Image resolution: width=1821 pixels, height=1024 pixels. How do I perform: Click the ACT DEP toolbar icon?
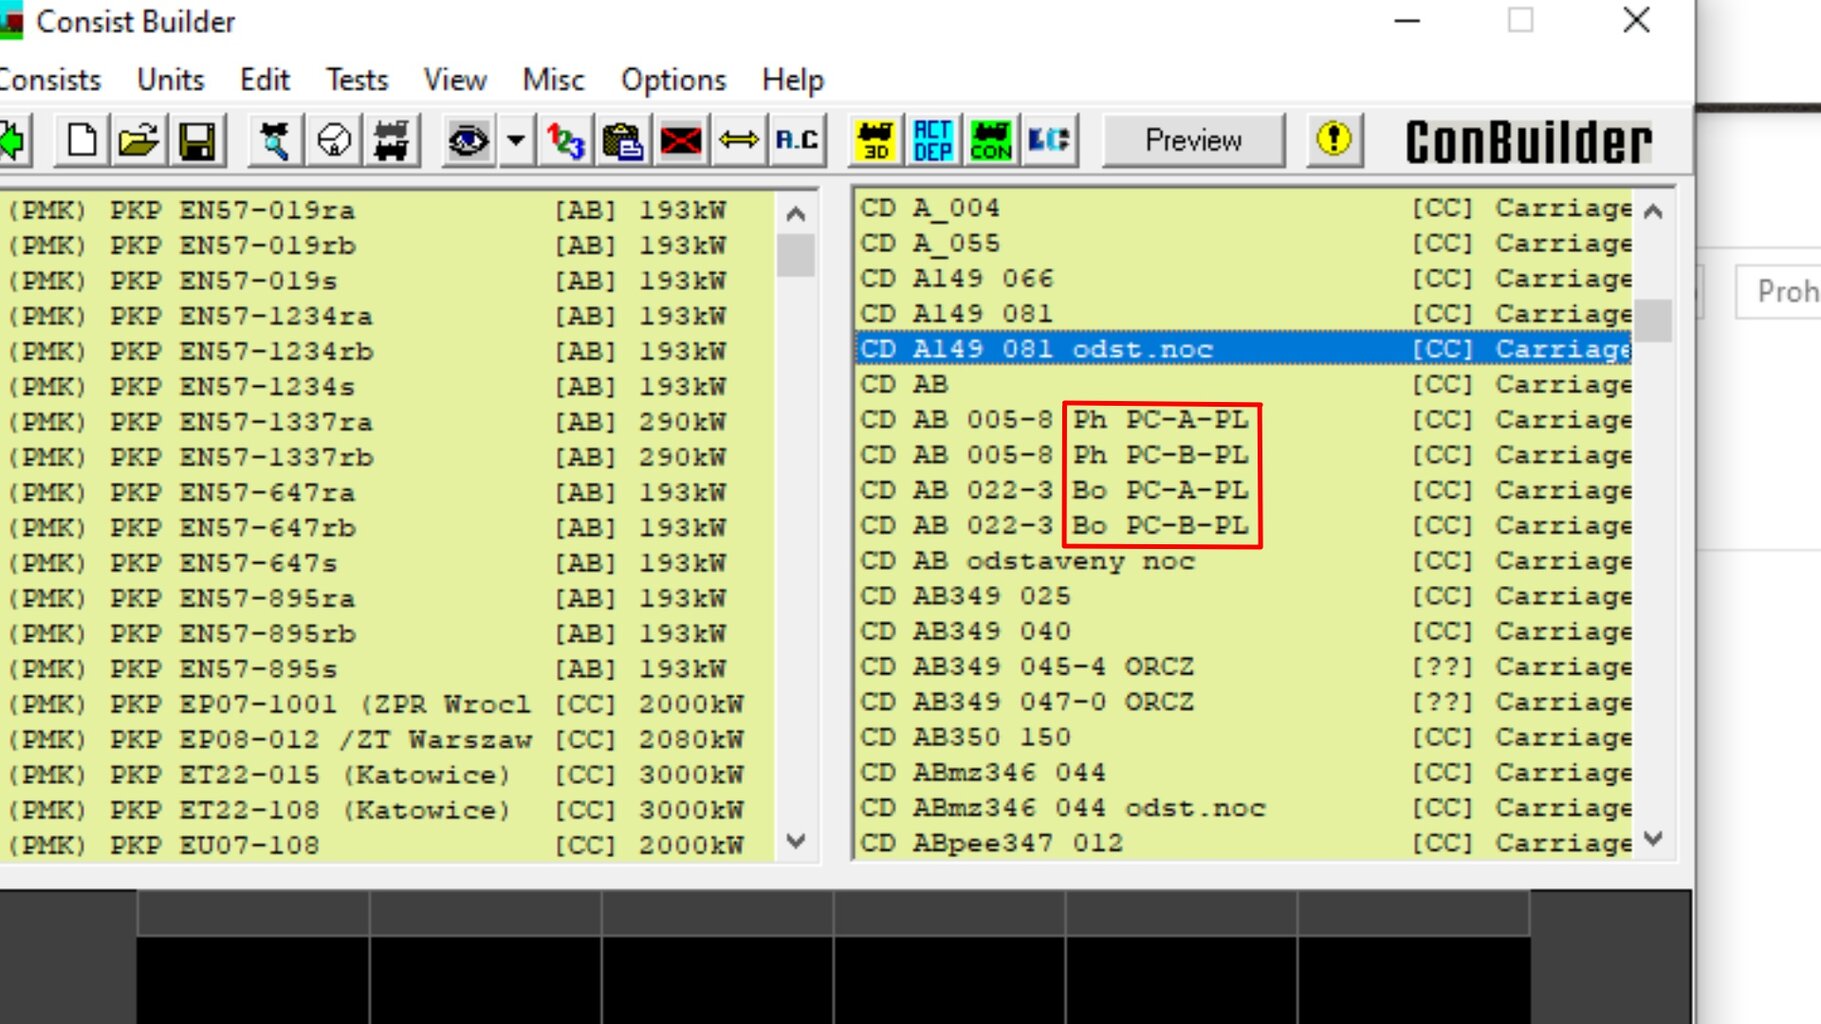coord(933,141)
